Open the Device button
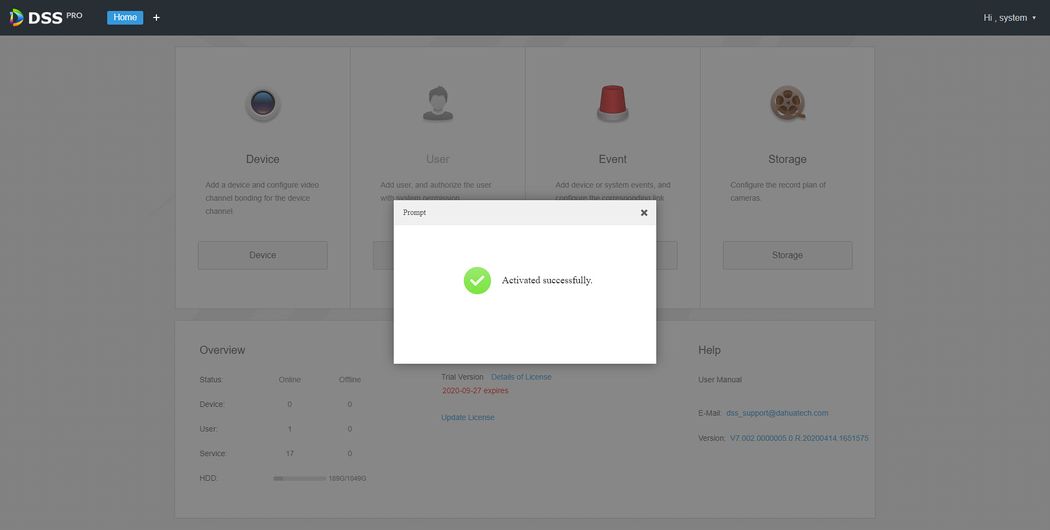This screenshot has height=530, width=1050. pyautogui.click(x=262, y=255)
